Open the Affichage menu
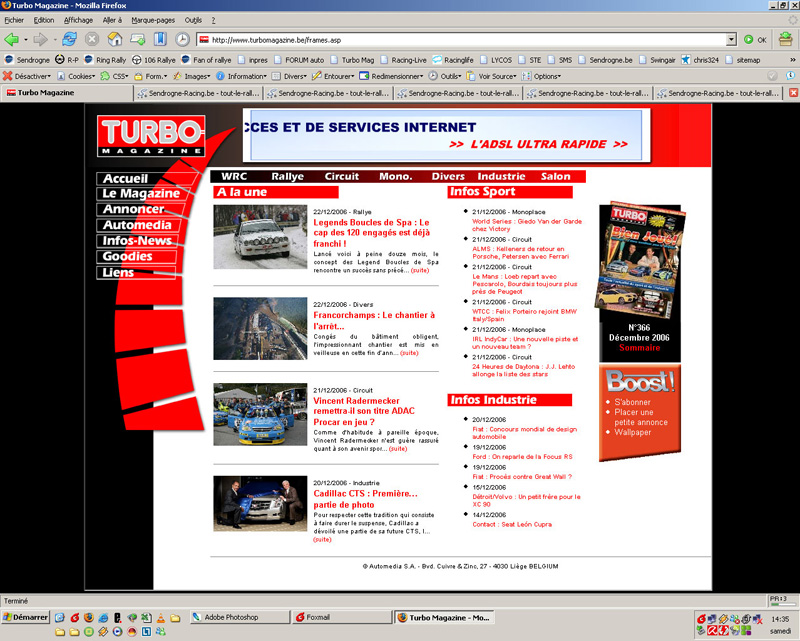800x641 pixels. [x=78, y=20]
